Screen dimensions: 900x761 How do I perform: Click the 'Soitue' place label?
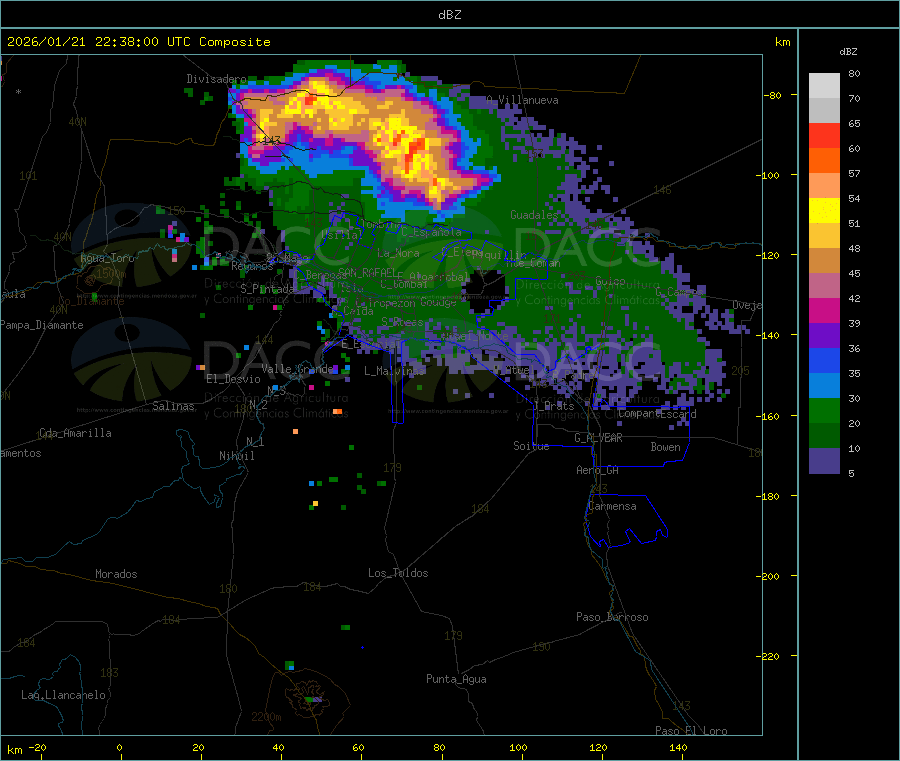[531, 446]
